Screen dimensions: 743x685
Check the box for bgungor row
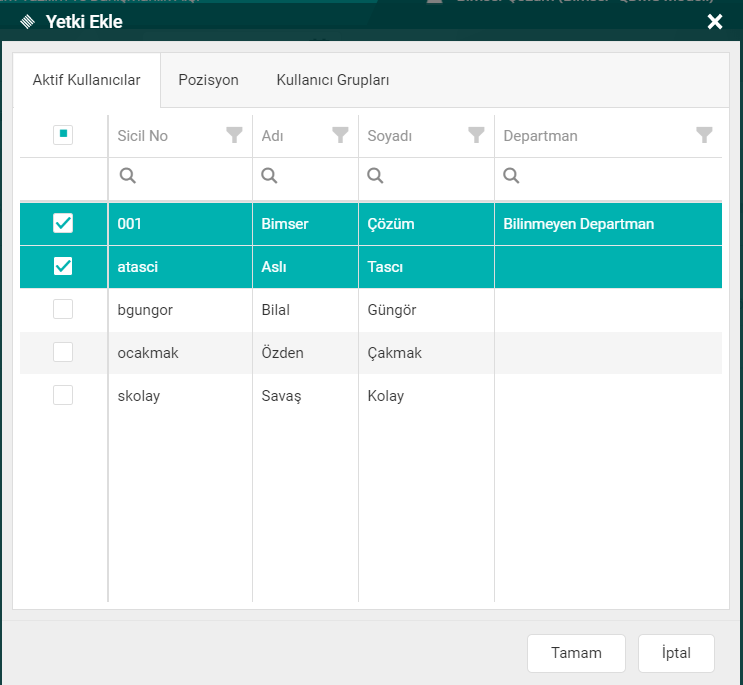(63, 310)
